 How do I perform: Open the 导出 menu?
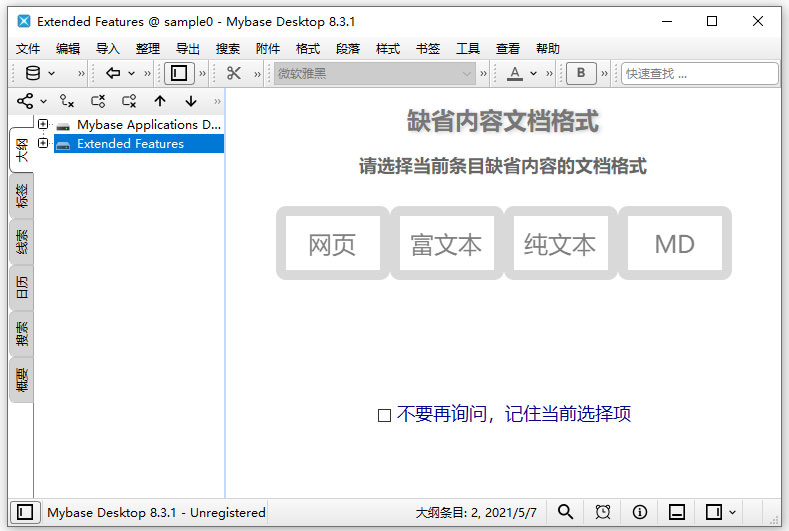click(x=188, y=49)
